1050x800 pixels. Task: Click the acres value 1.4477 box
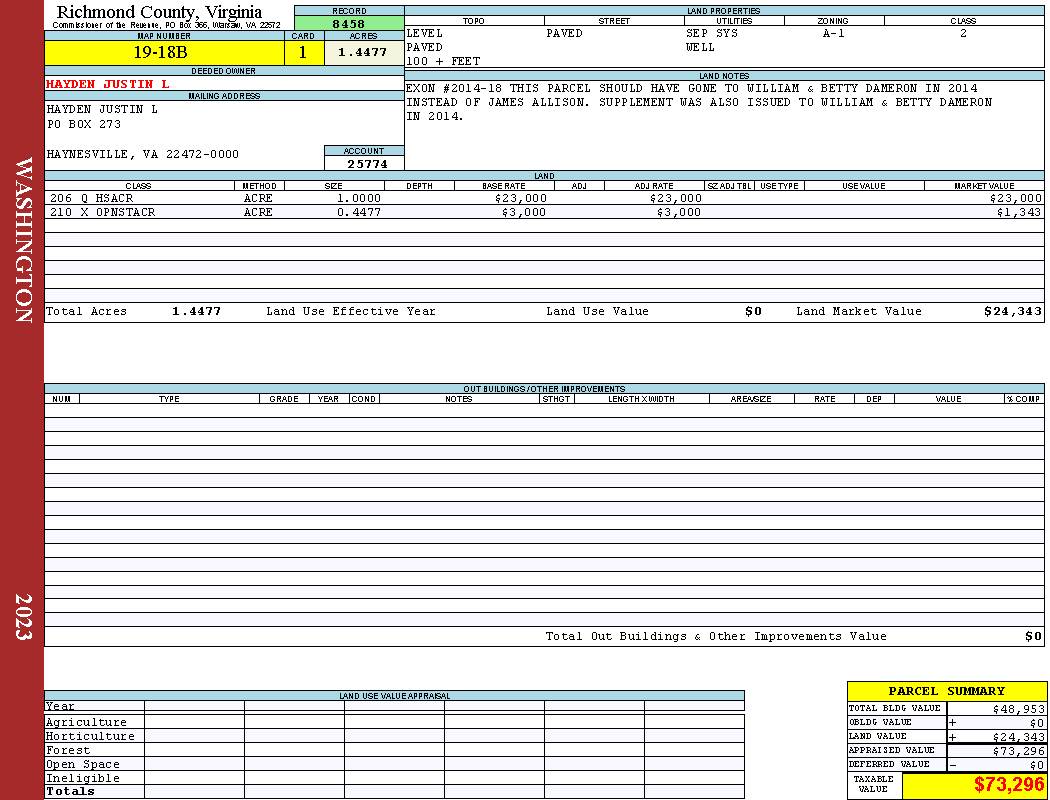[x=364, y=52]
